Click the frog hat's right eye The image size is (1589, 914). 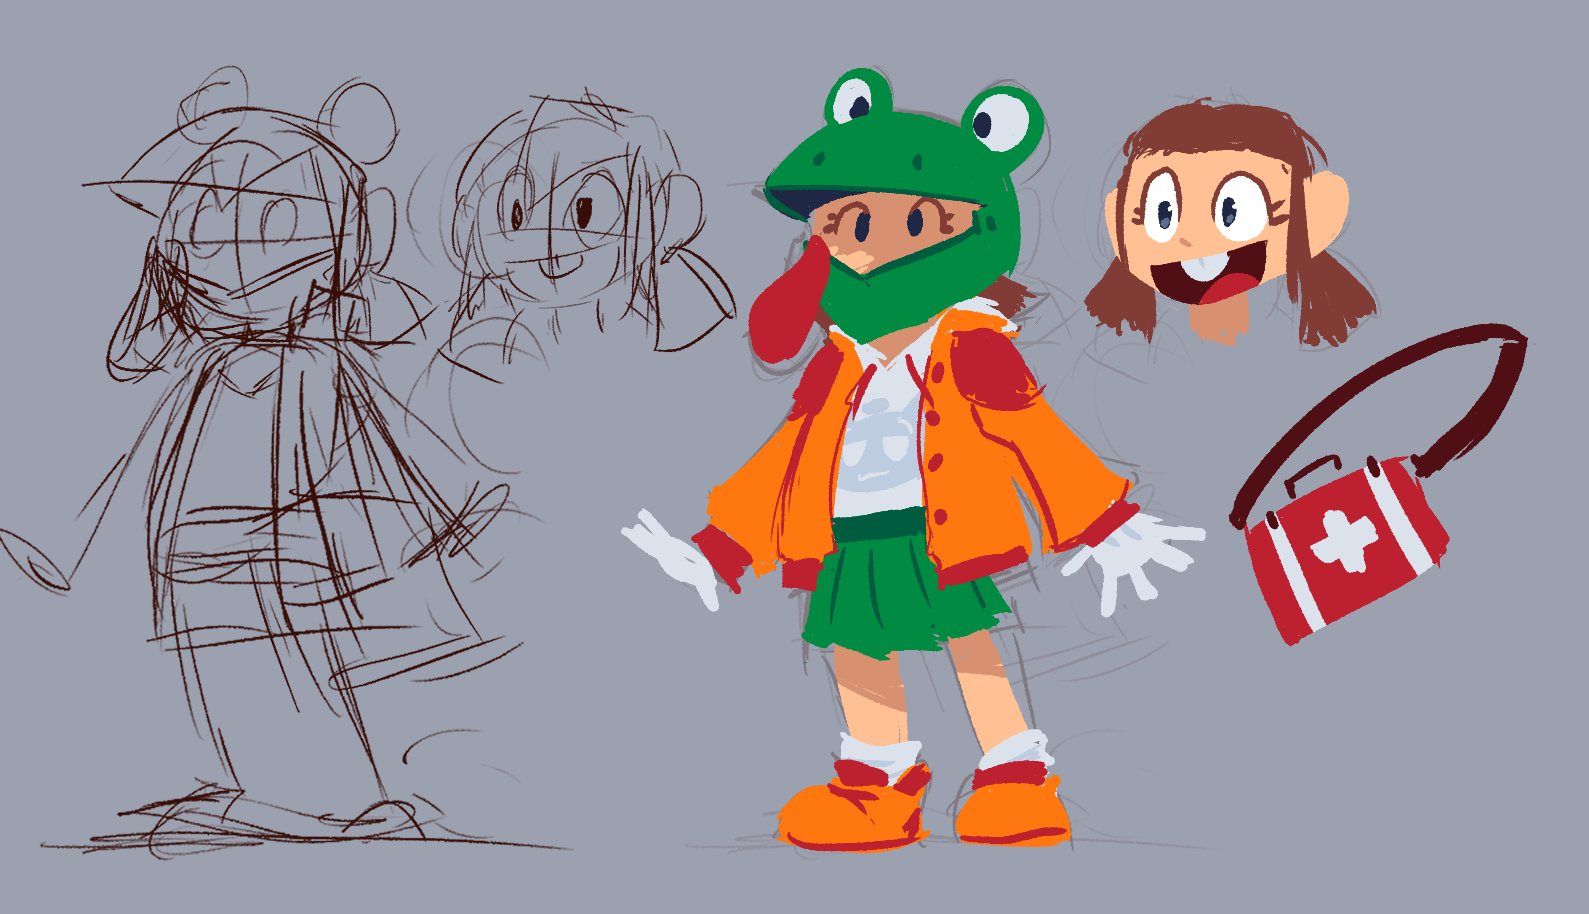[1000, 121]
